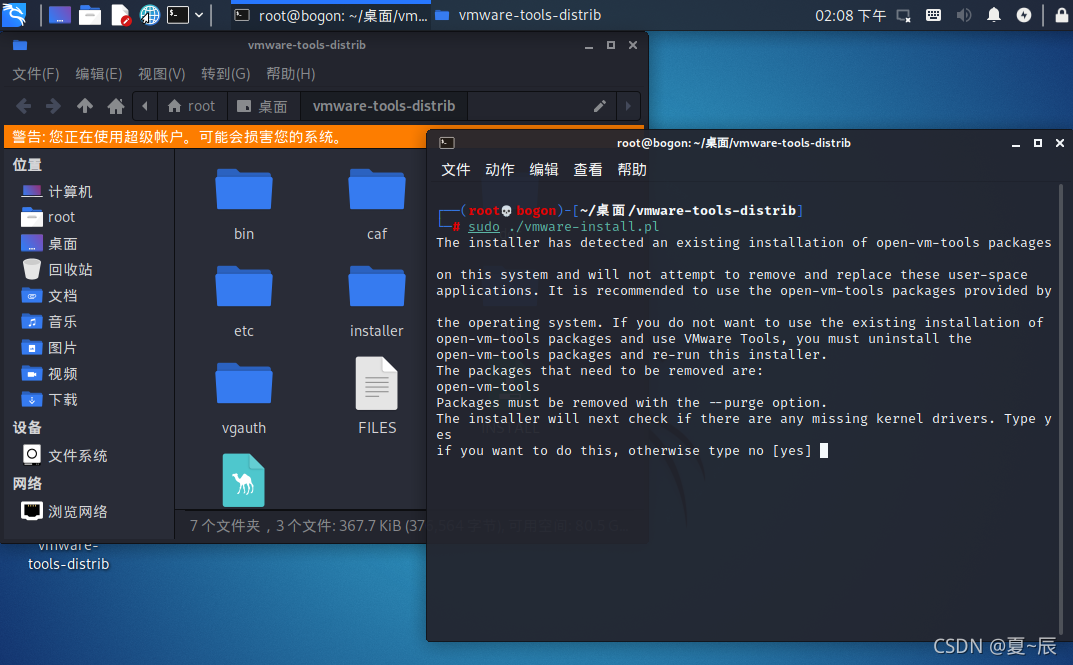This screenshot has width=1073, height=665.
Task: Open 视图(V) menu in file manager
Action: [161, 74]
